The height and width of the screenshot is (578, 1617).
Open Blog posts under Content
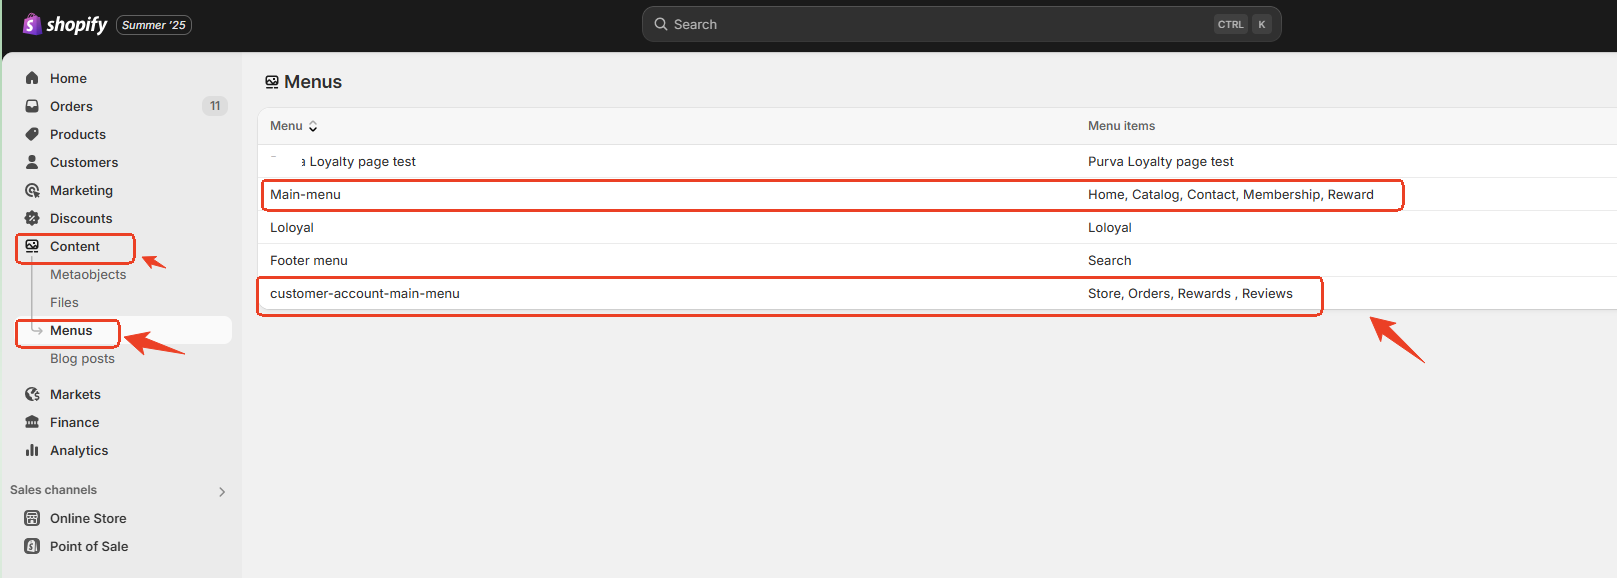[82, 358]
